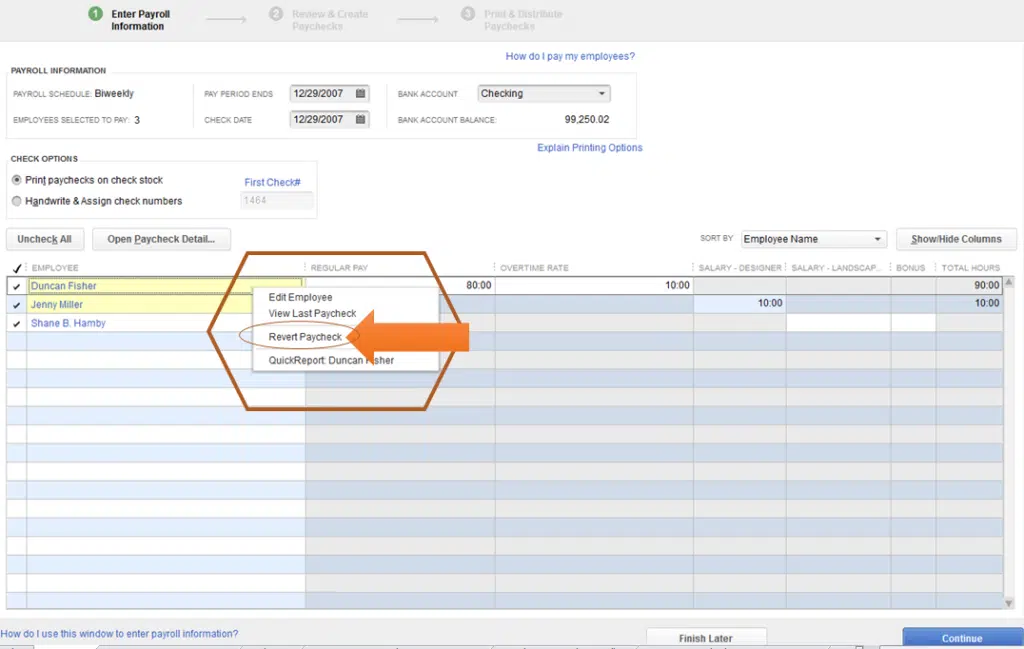Click the Open Paycheck Detail button
Viewport: 1024px width, 649px height.
[x=161, y=239]
